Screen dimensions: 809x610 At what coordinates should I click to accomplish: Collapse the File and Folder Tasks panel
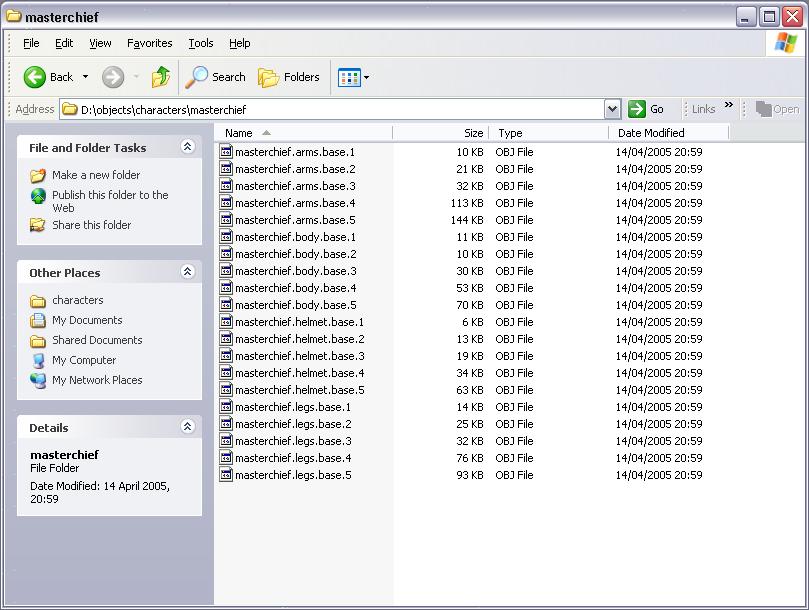(x=187, y=147)
